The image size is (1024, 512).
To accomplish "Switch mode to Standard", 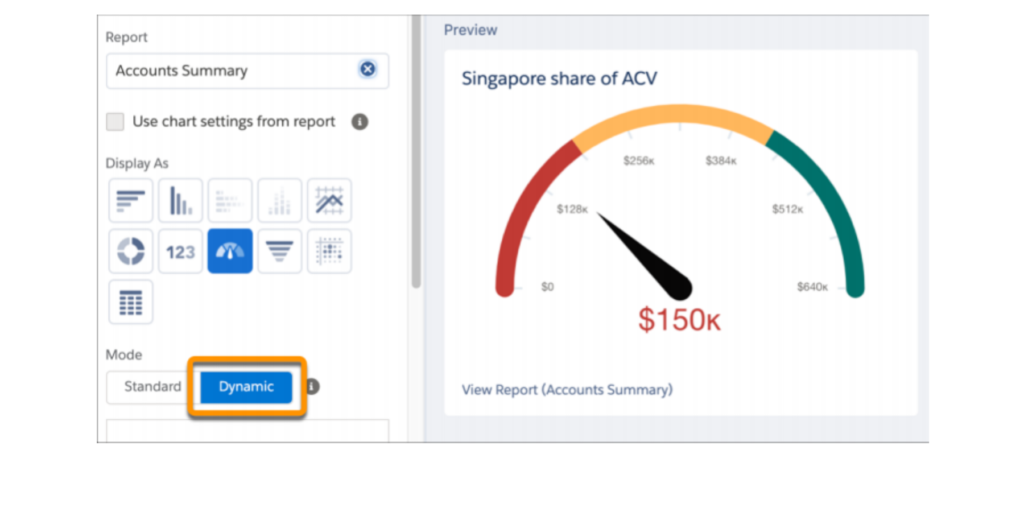I will (x=152, y=387).
